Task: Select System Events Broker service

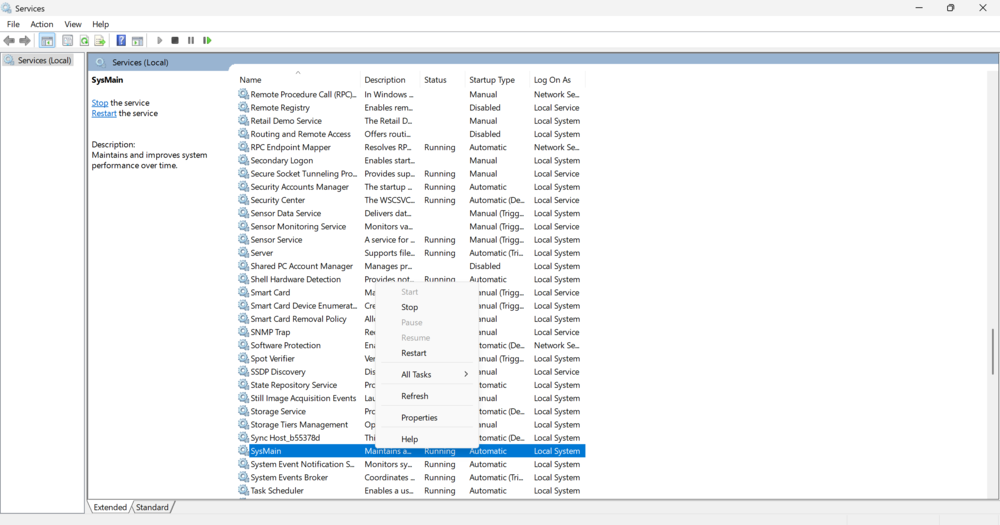Action: 410,477
